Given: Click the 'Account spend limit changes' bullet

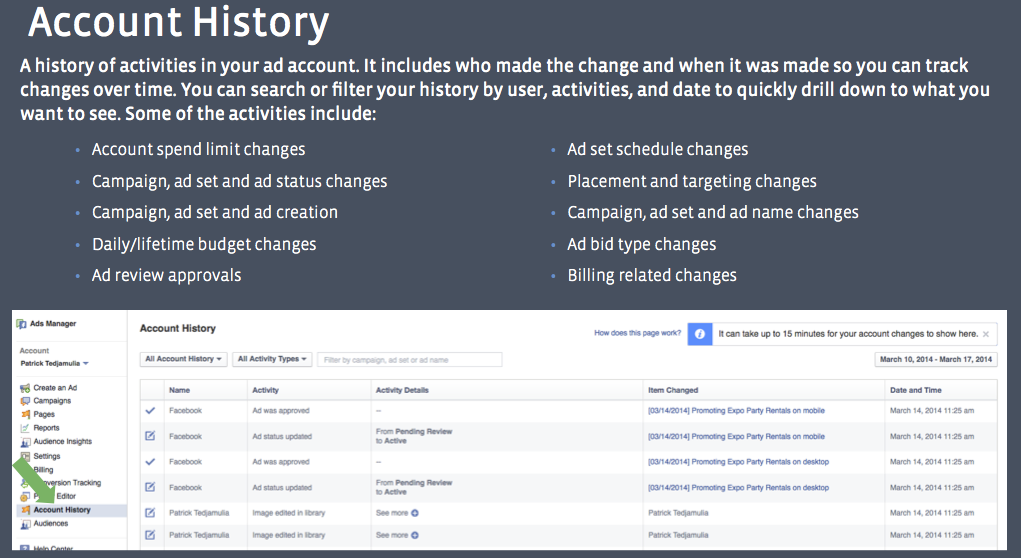Looking at the screenshot, I should [199, 149].
